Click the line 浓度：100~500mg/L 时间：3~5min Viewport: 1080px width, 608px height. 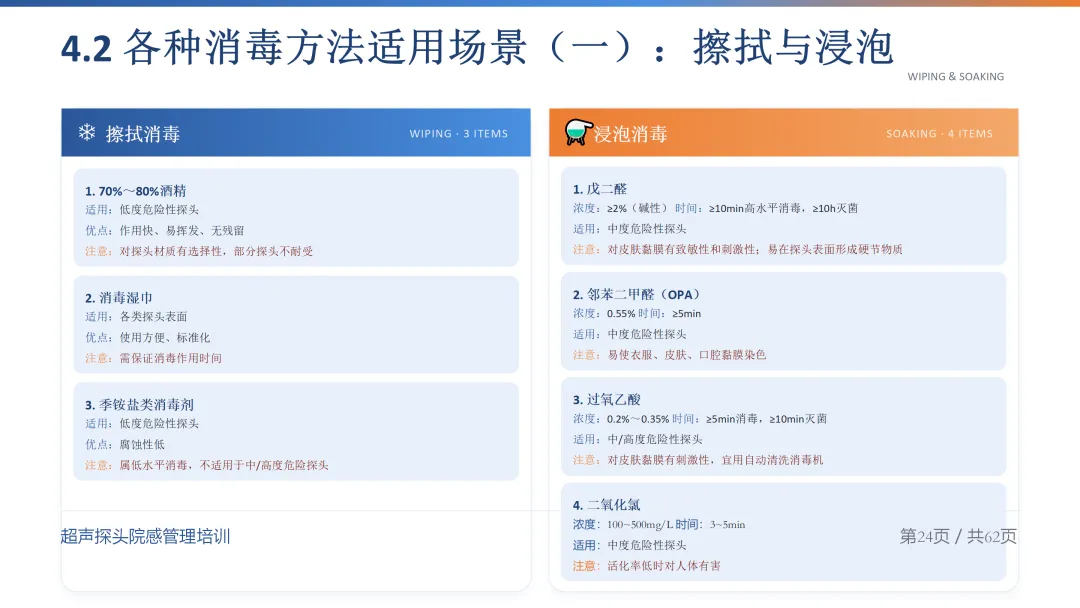[x=659, y=524]
